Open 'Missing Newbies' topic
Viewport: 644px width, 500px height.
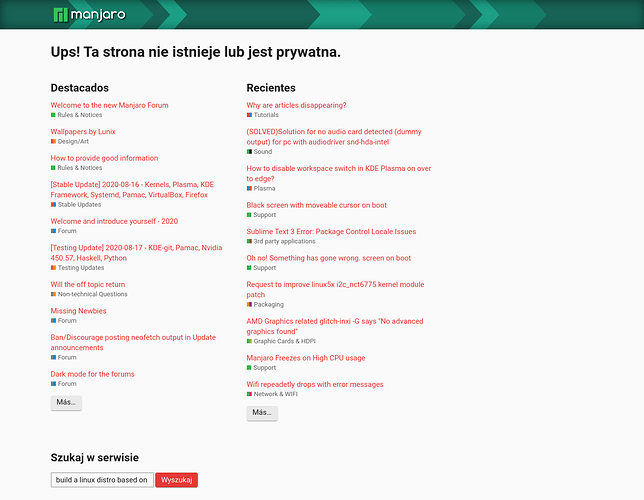[x=78, y=311]
